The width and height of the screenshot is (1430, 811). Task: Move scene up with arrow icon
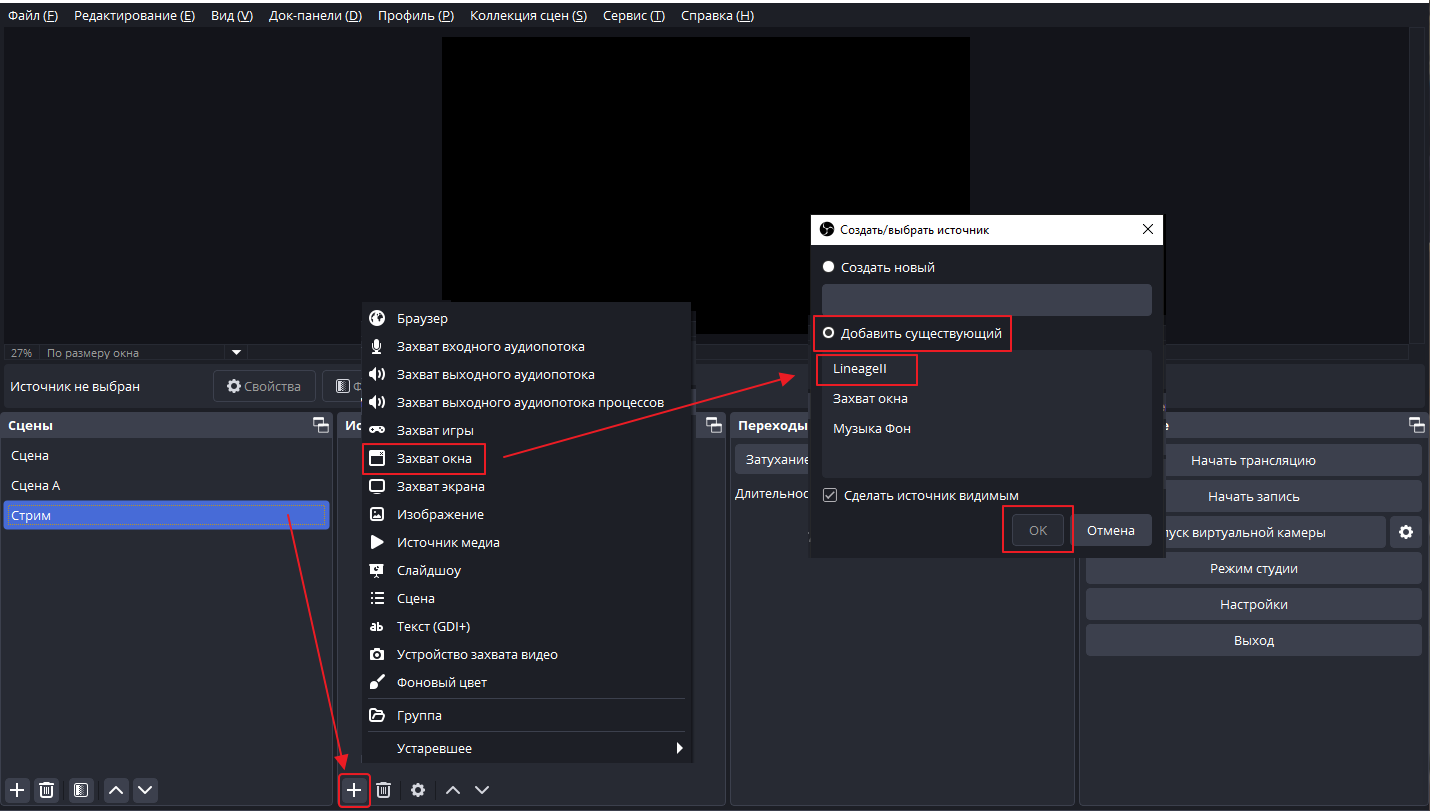tap(117, 790)
